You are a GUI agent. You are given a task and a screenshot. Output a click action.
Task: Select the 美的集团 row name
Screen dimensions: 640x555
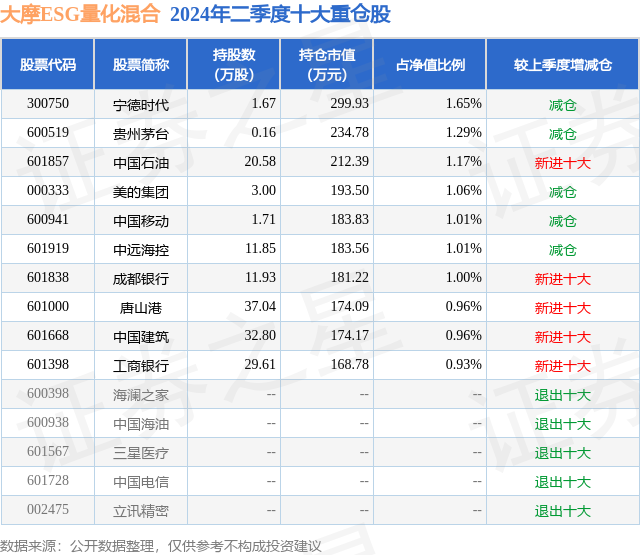[x=141, y=192]
